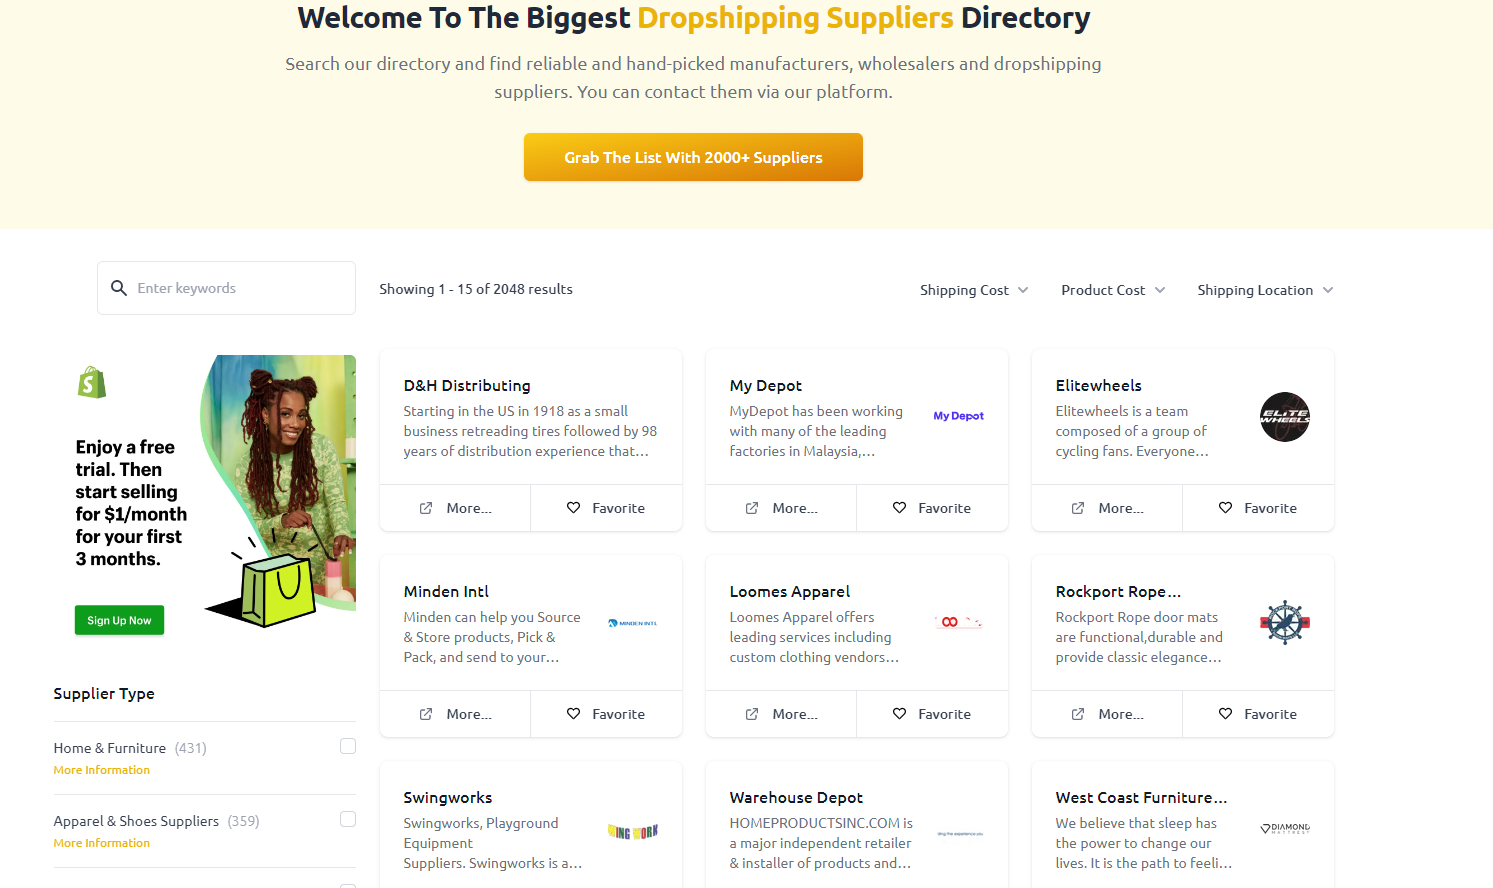Click the Sign Up Now button
This screenshot has height=888, width=1493.
click(119, 620)
